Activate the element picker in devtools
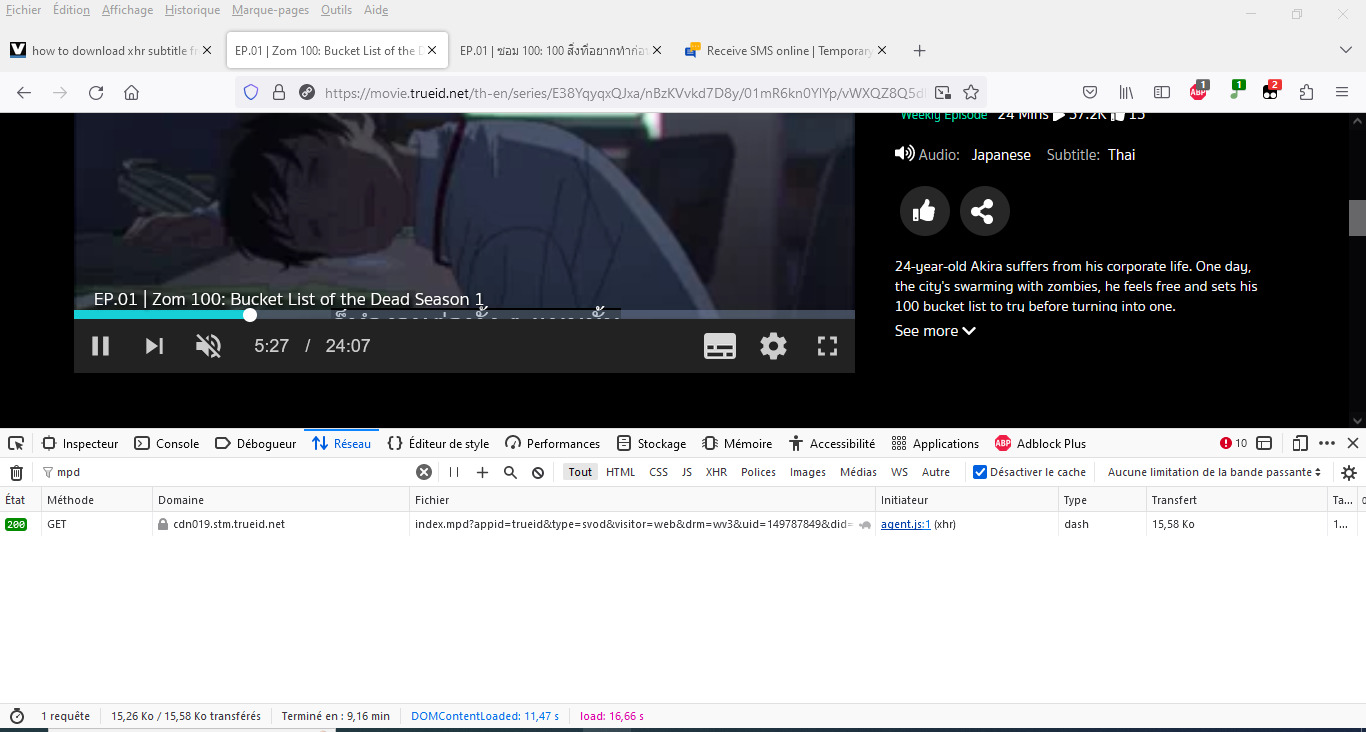1366x732 pixels. 16,443
